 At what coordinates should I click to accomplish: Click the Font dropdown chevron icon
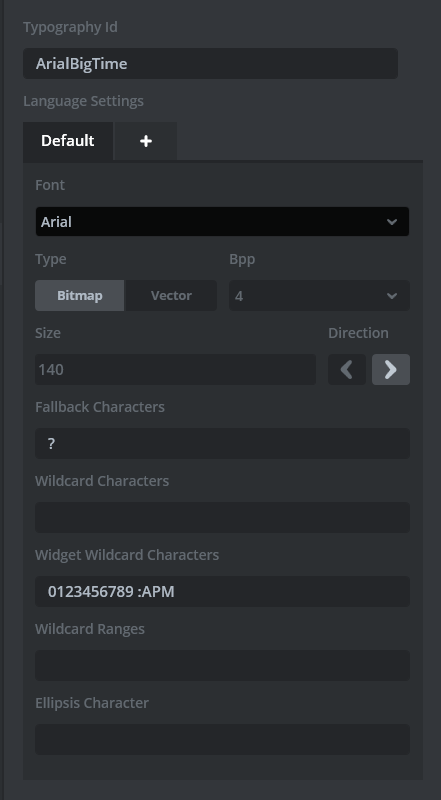coord(392,222)
